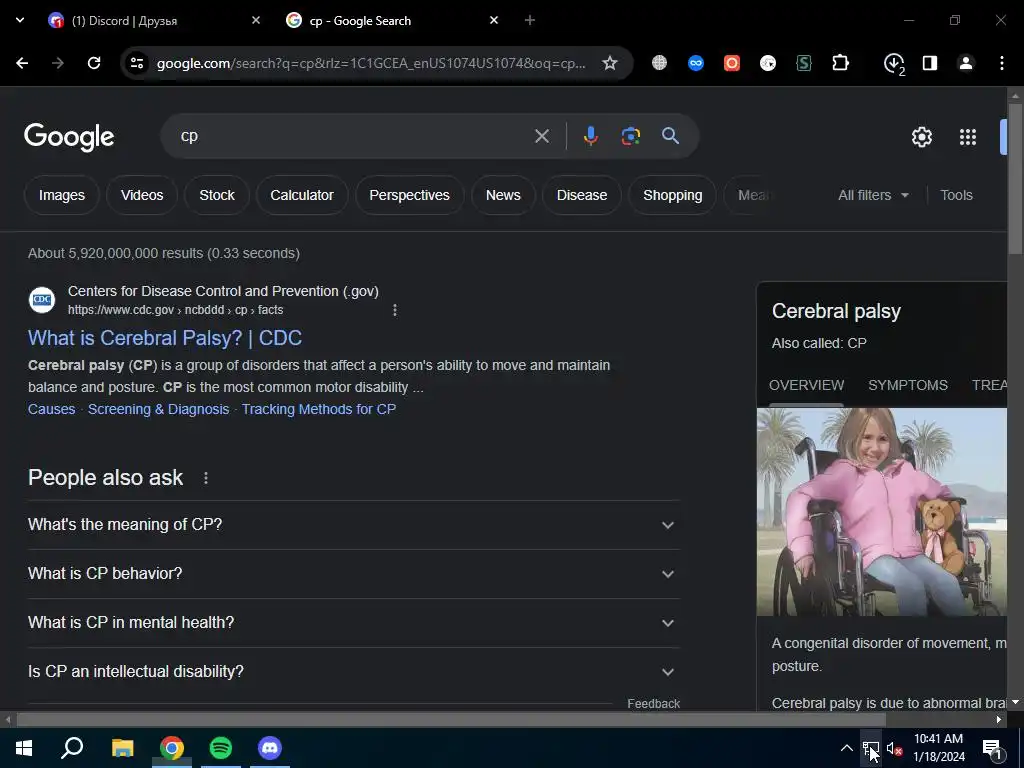Select the Disease filter chip
Viewport: 1024px width, 768px height.
[x=582, y=195]
